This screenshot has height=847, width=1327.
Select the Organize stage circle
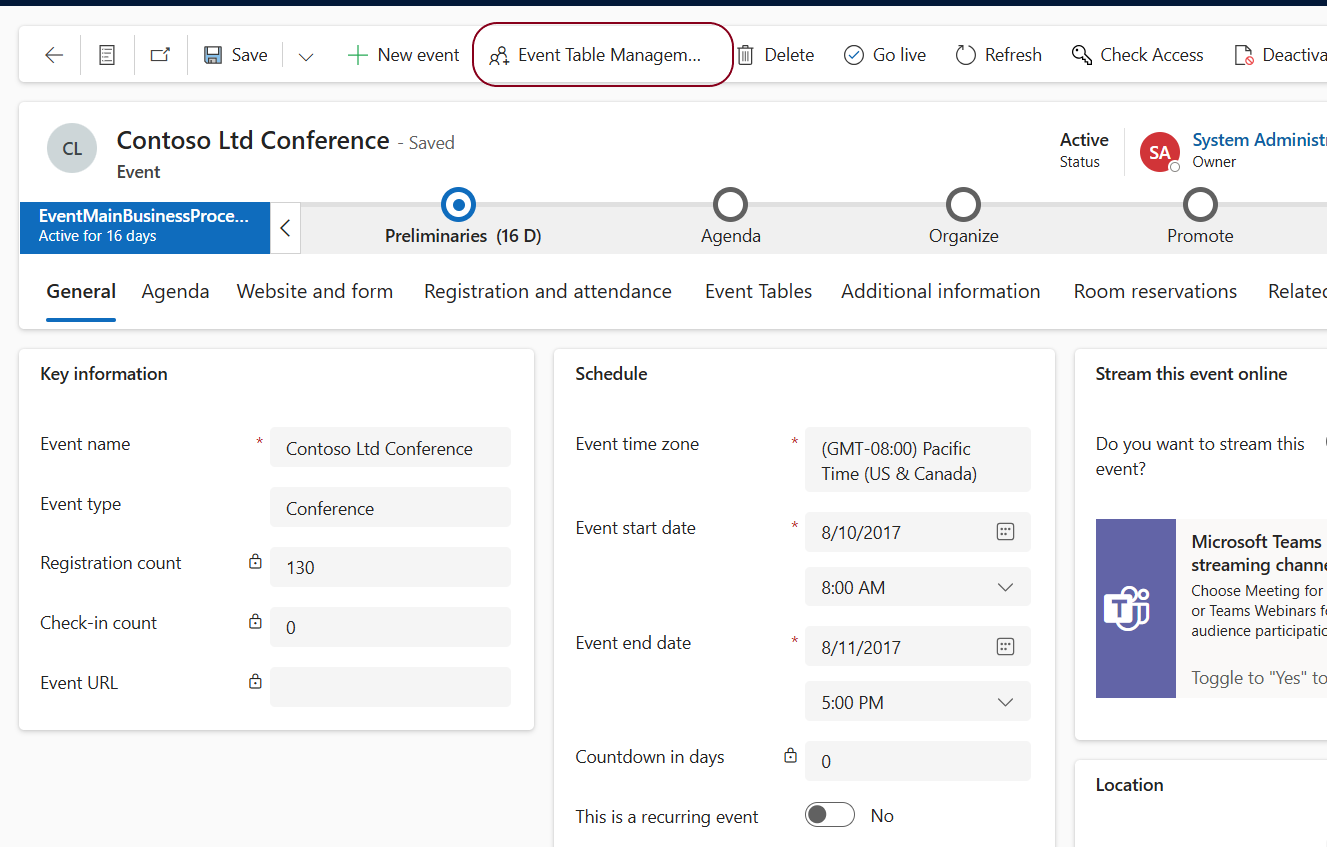click(x=963, y=205)
